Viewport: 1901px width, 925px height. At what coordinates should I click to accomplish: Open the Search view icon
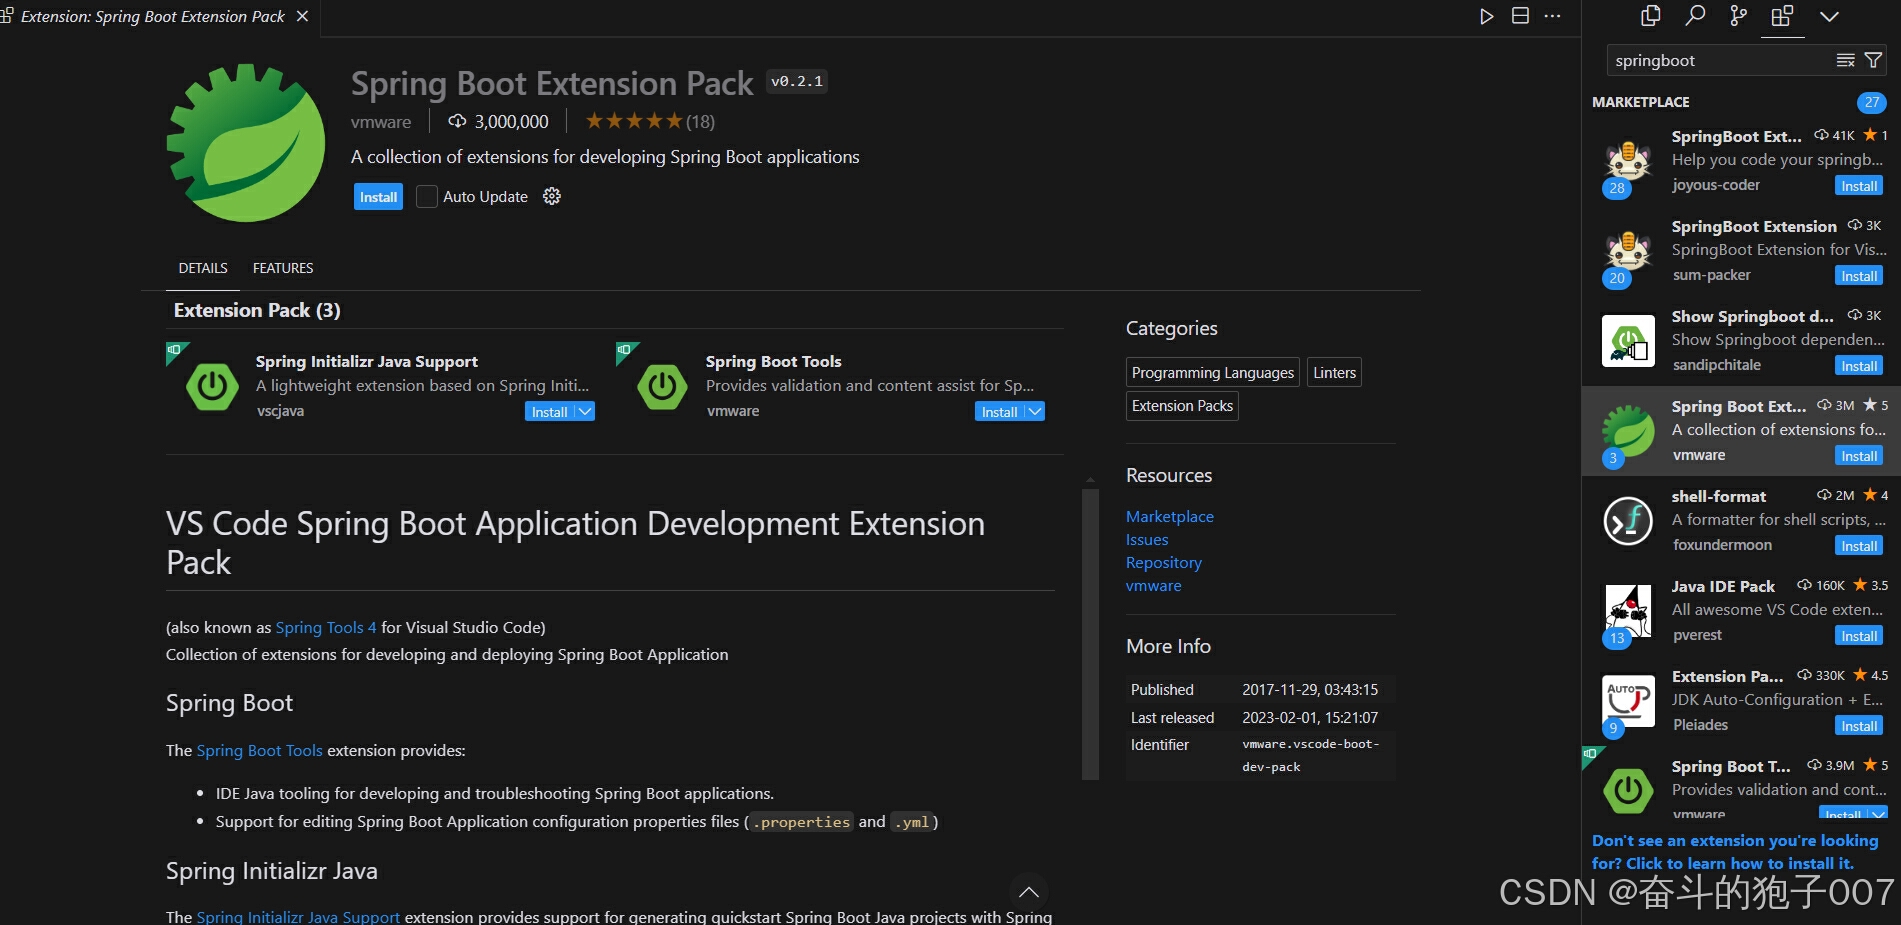click(1695, 16)
